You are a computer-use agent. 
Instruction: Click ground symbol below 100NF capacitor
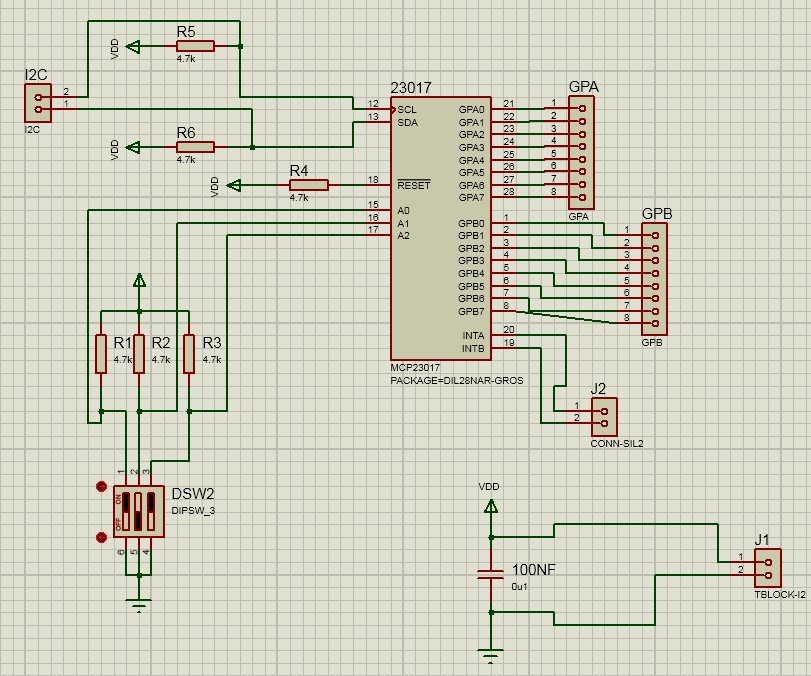coord(490,655)
